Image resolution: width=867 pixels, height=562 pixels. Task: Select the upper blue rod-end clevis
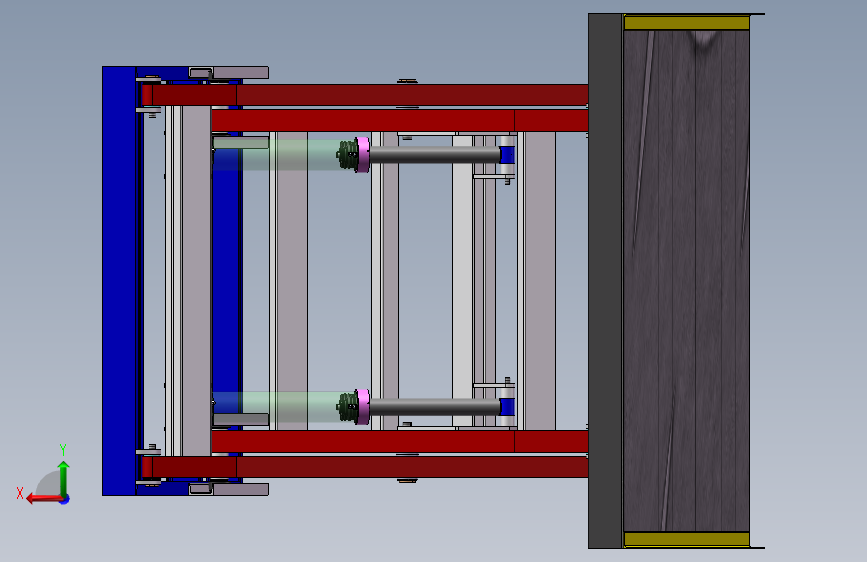click(x=507, y=155)
